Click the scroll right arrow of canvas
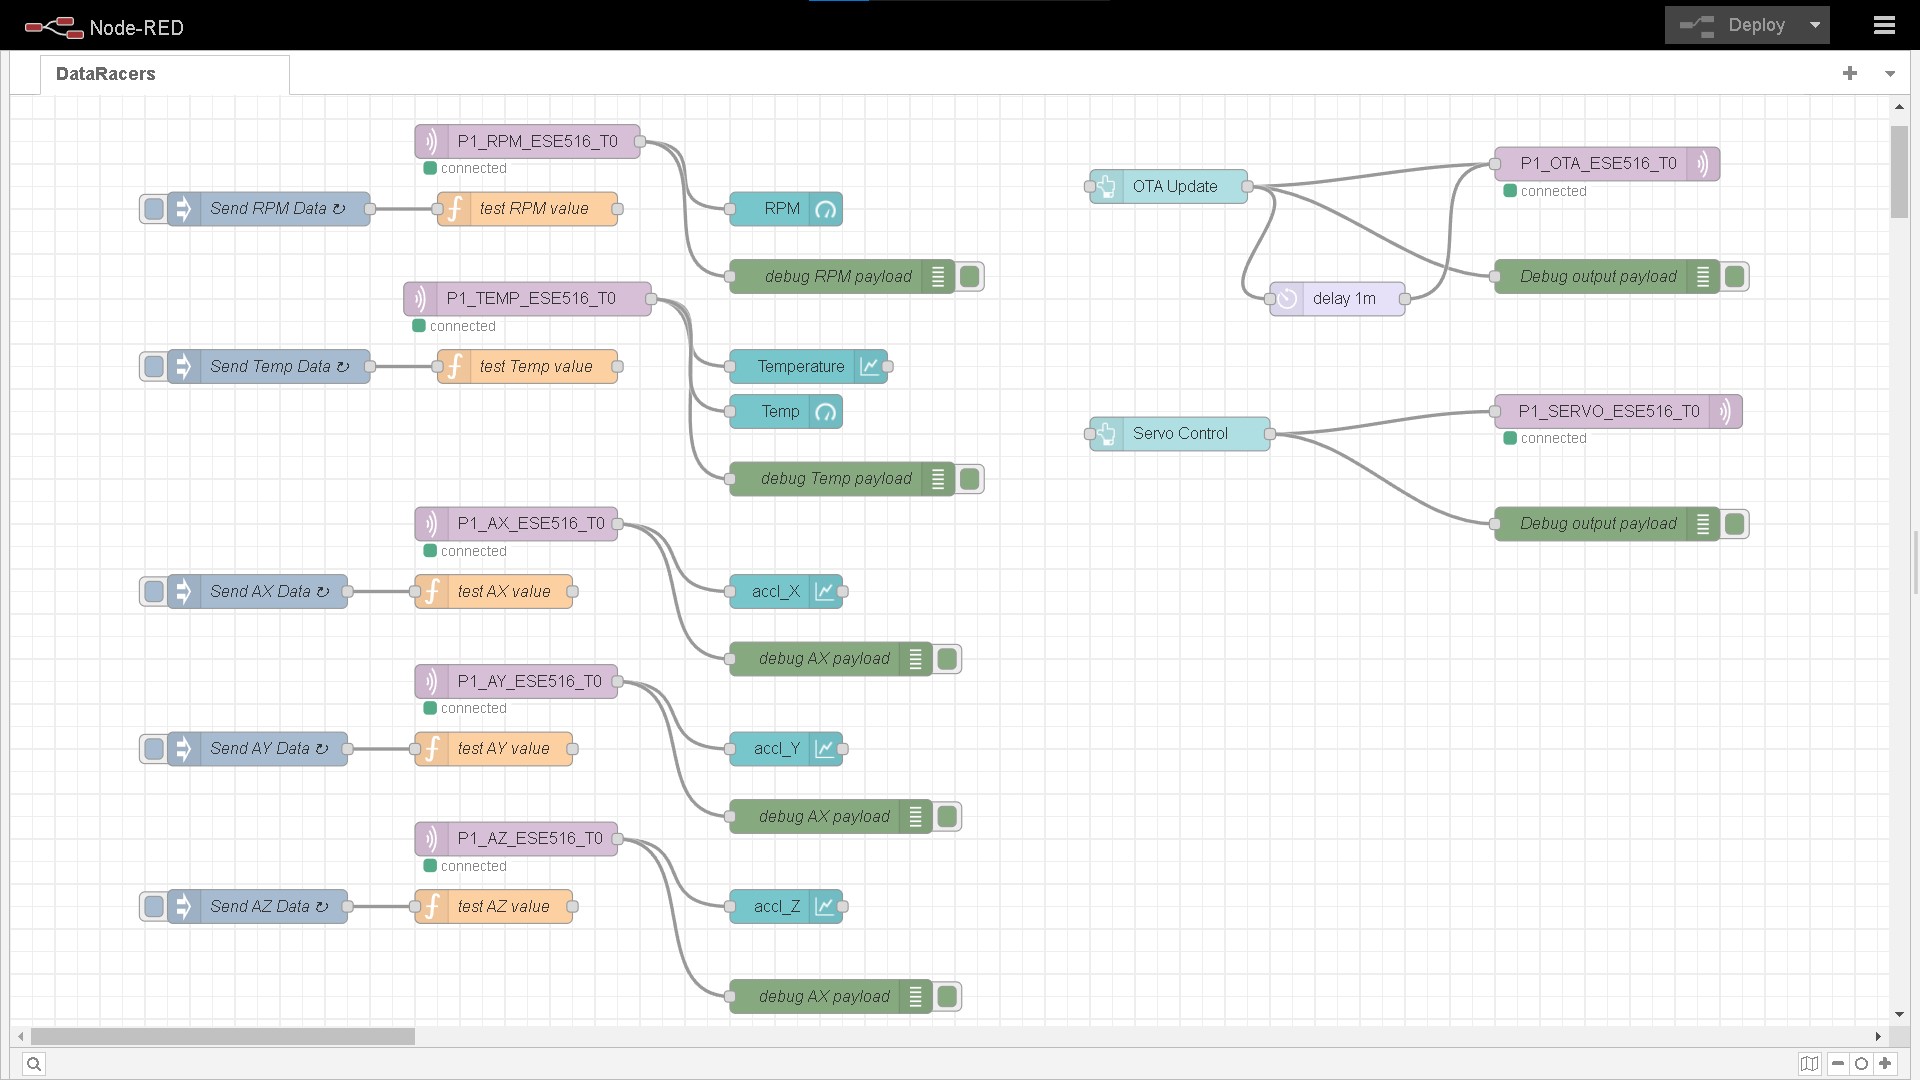 pyautogui.click(x=1877, y=1037)
